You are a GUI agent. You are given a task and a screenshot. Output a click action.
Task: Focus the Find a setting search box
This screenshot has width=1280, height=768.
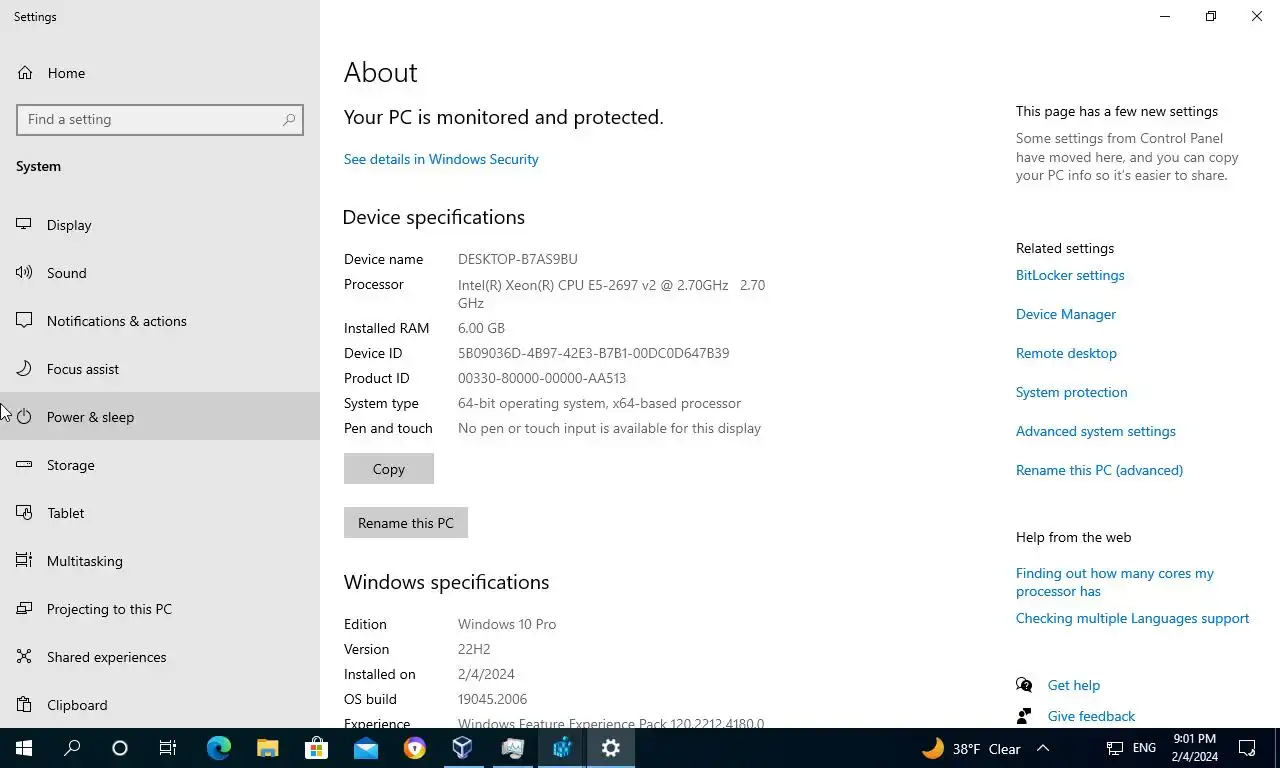[x=160, y=119]
